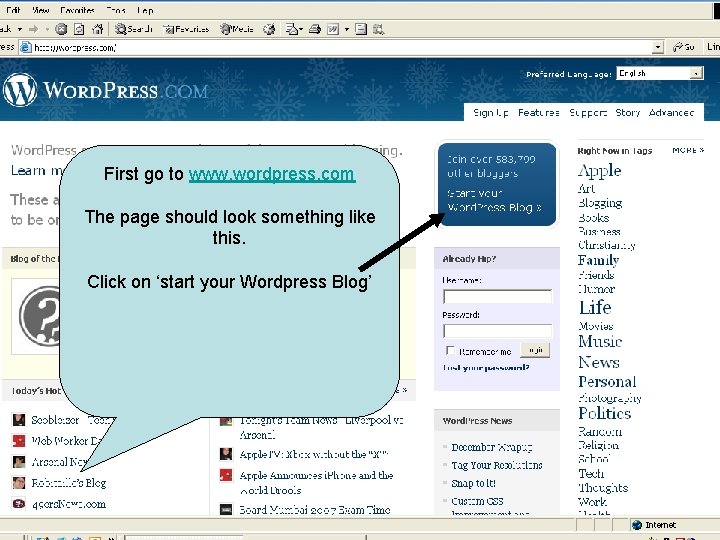Open the Search toolbar button

133,29
